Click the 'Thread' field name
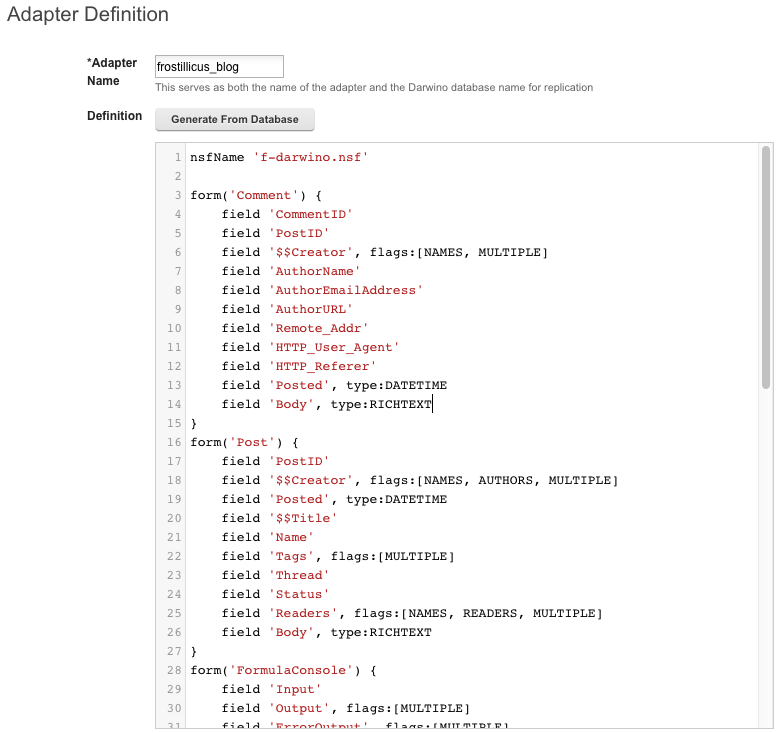Screen dimensions: 784x733 (299, 576)
